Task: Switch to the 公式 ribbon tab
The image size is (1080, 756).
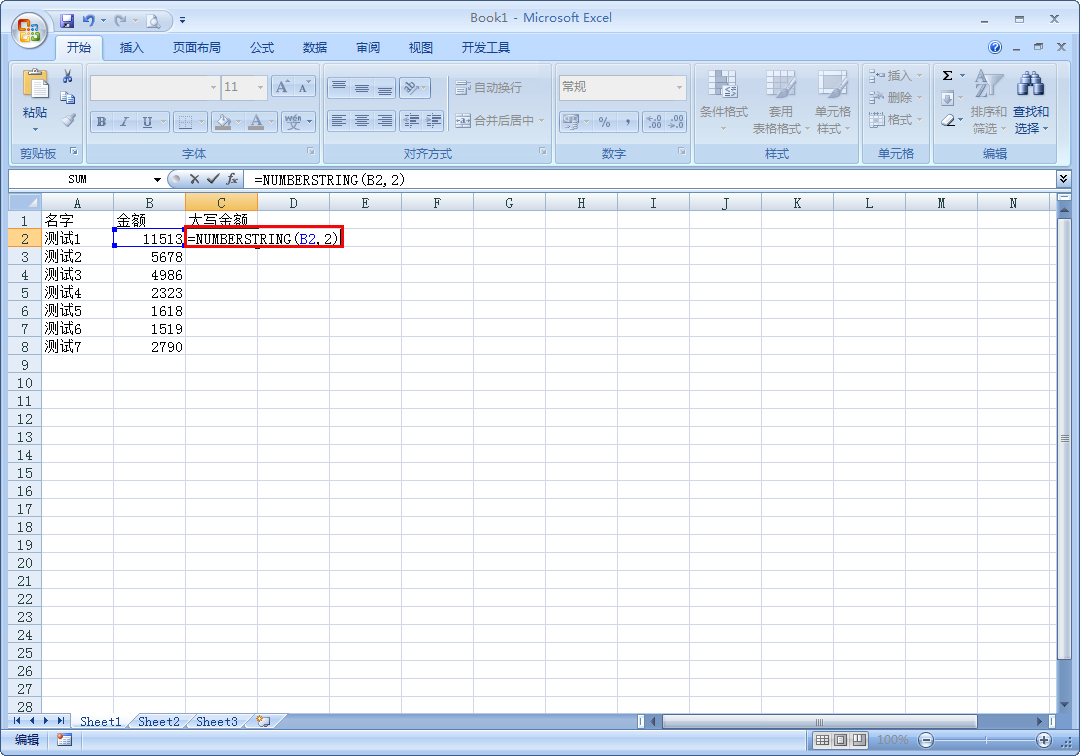Action: point(262,48)
